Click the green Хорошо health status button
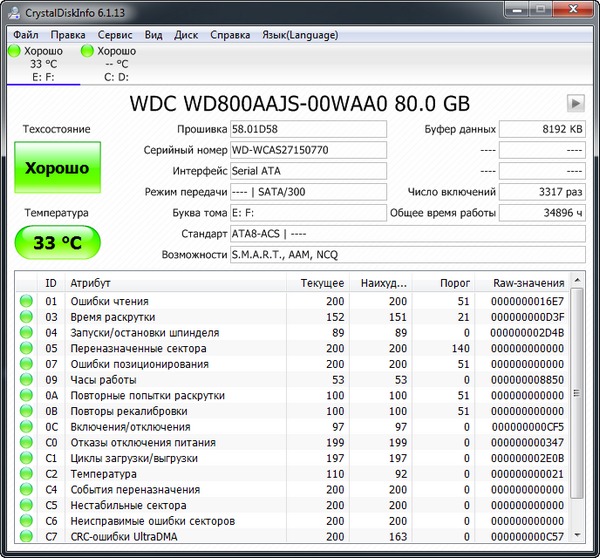This screenshot has height=558, width=600. (57, 168)
